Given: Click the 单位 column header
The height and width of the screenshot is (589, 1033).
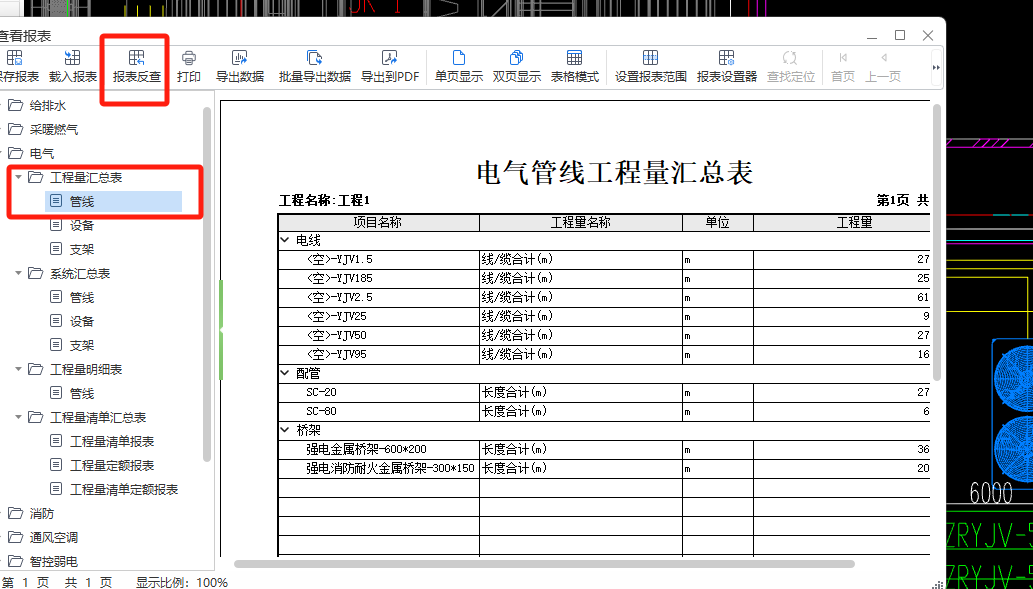Looking at the screenshot, I should click(718, 223).
